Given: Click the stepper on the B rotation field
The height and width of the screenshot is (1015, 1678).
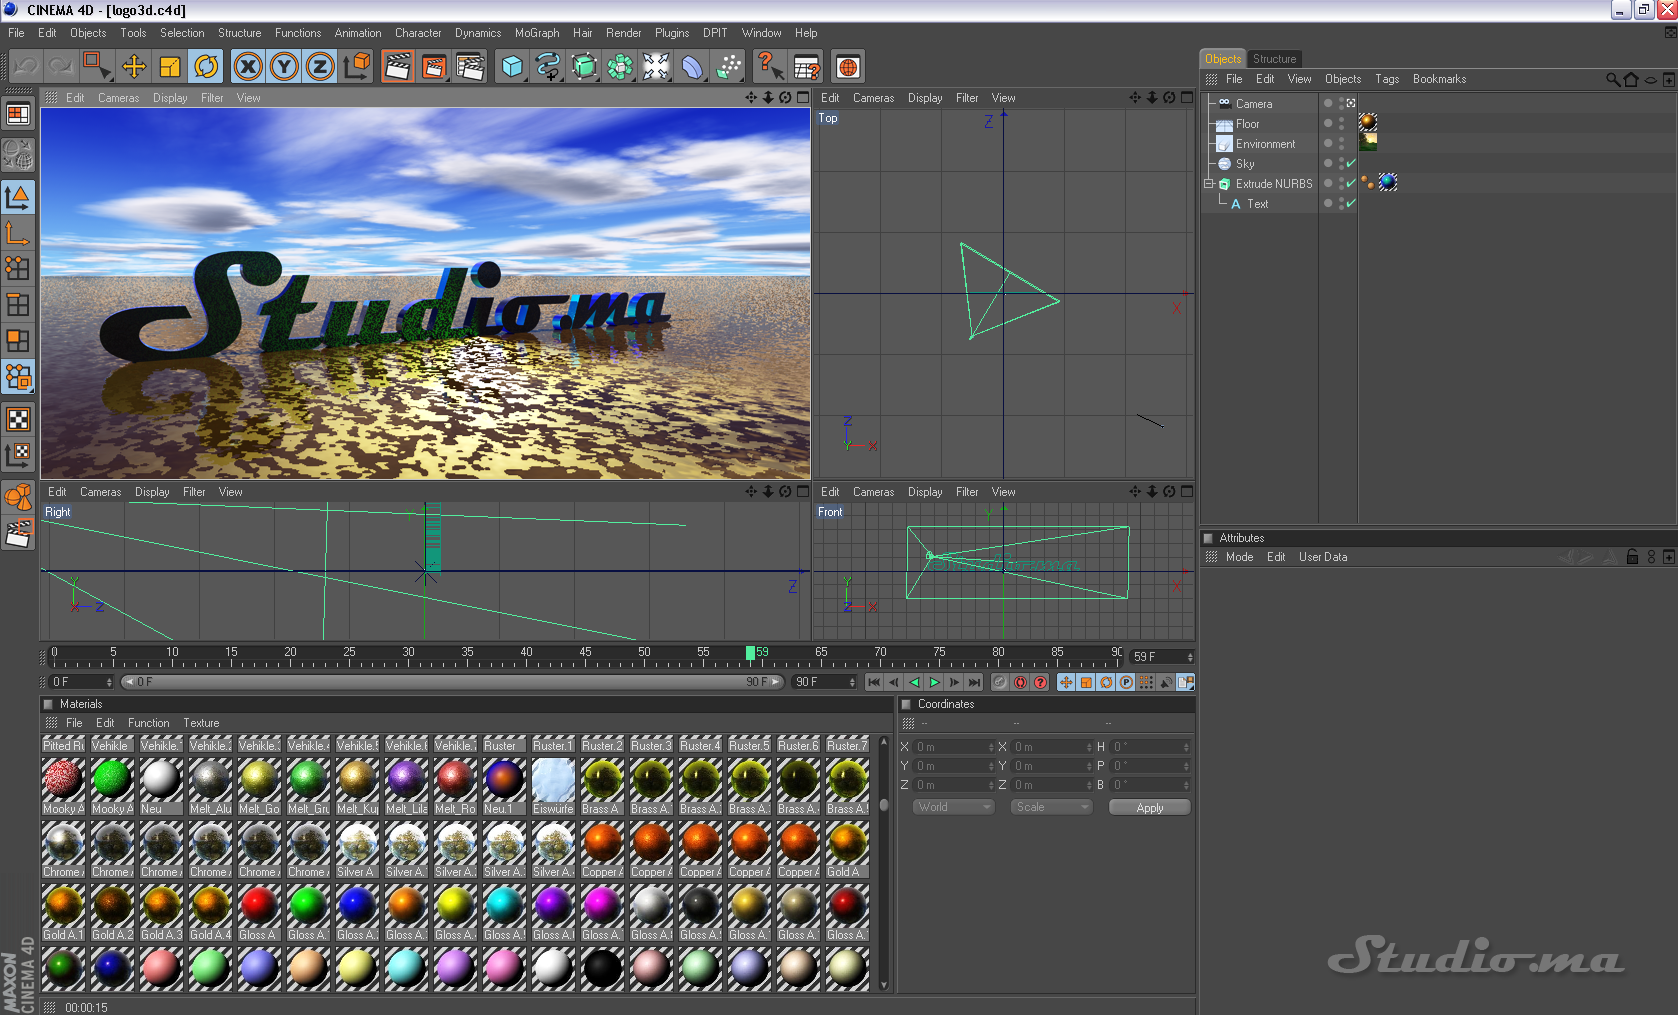Looking at the screenshot, I should (1186, 785).
